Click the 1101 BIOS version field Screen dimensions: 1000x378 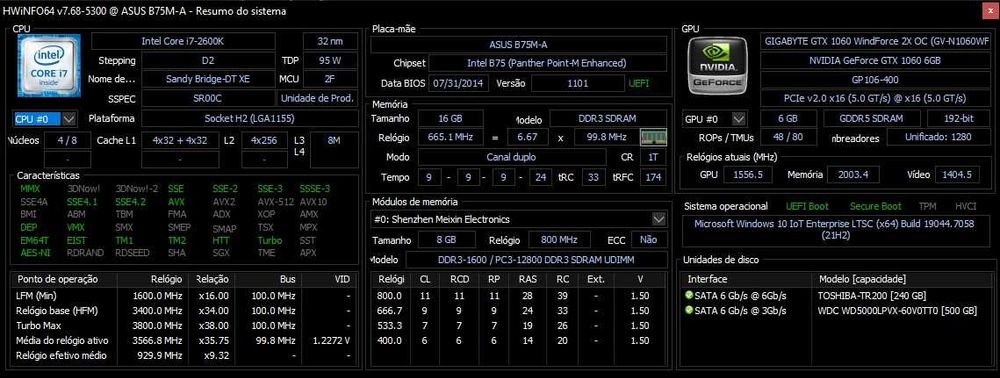point(577,84)
